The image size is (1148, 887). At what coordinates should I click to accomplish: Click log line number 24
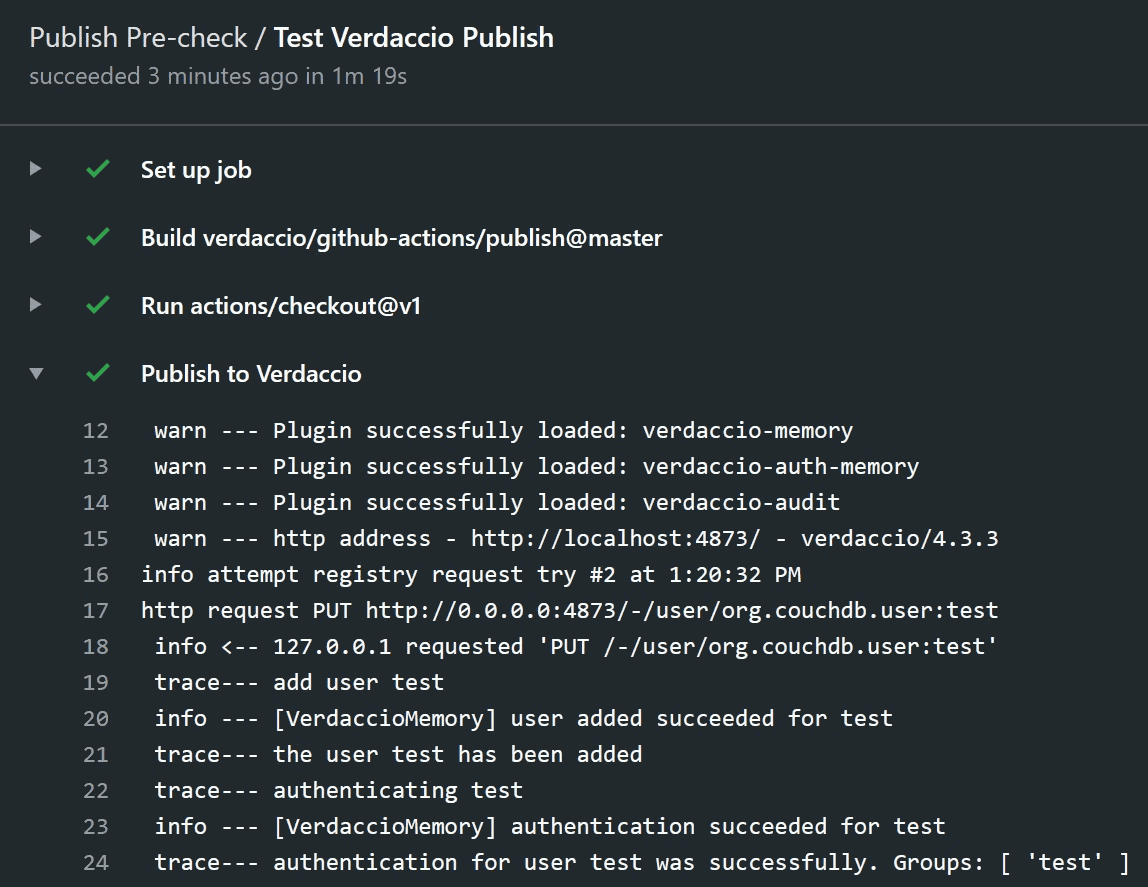[96, 863]
